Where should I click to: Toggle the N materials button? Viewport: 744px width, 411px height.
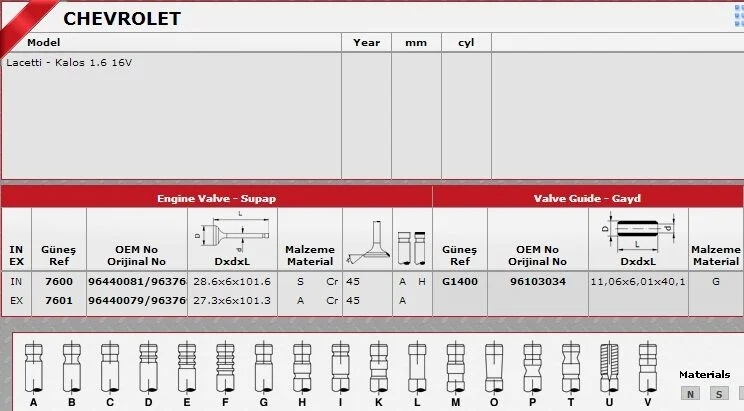click(690, 393)
